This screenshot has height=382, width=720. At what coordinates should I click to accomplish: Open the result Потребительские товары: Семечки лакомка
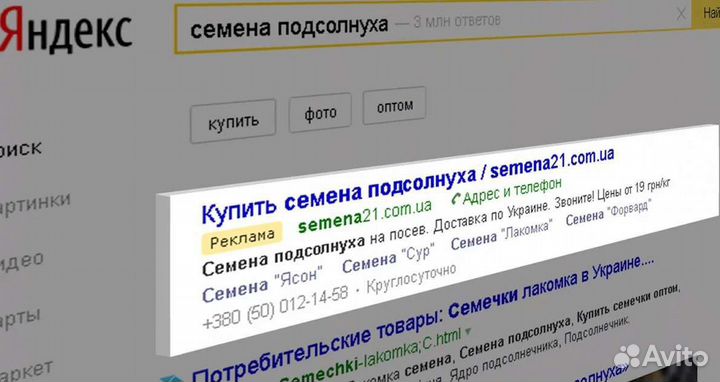coord(422,320)
